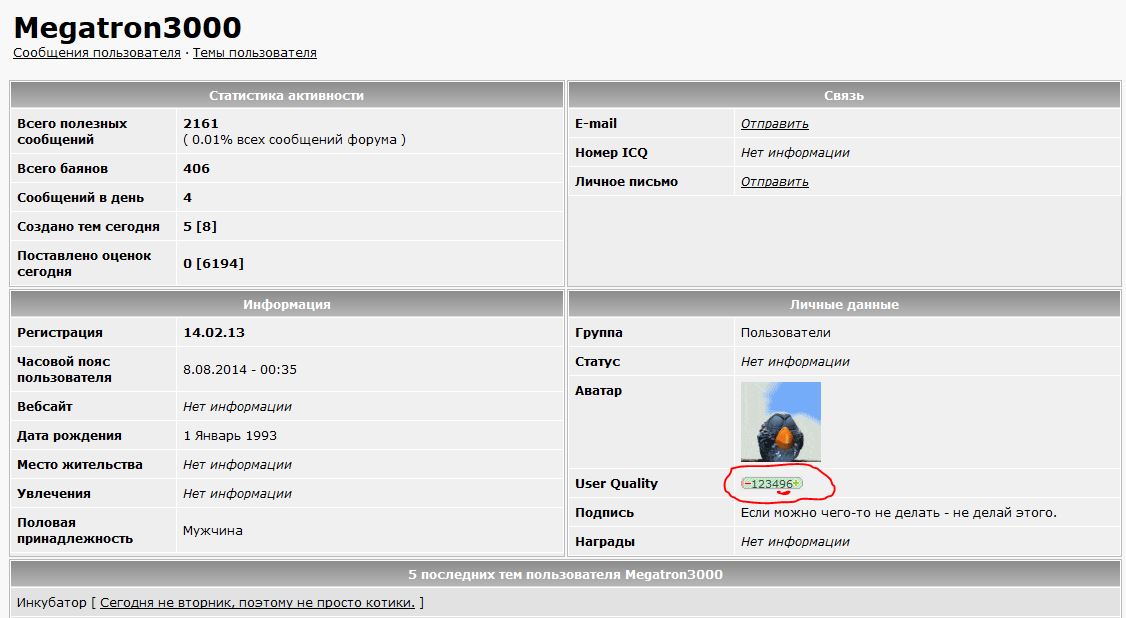Image resolution: width=1126 pixels, height=618 pixels.
Task: Click the total useful posts count 2161
Action: 200,124
